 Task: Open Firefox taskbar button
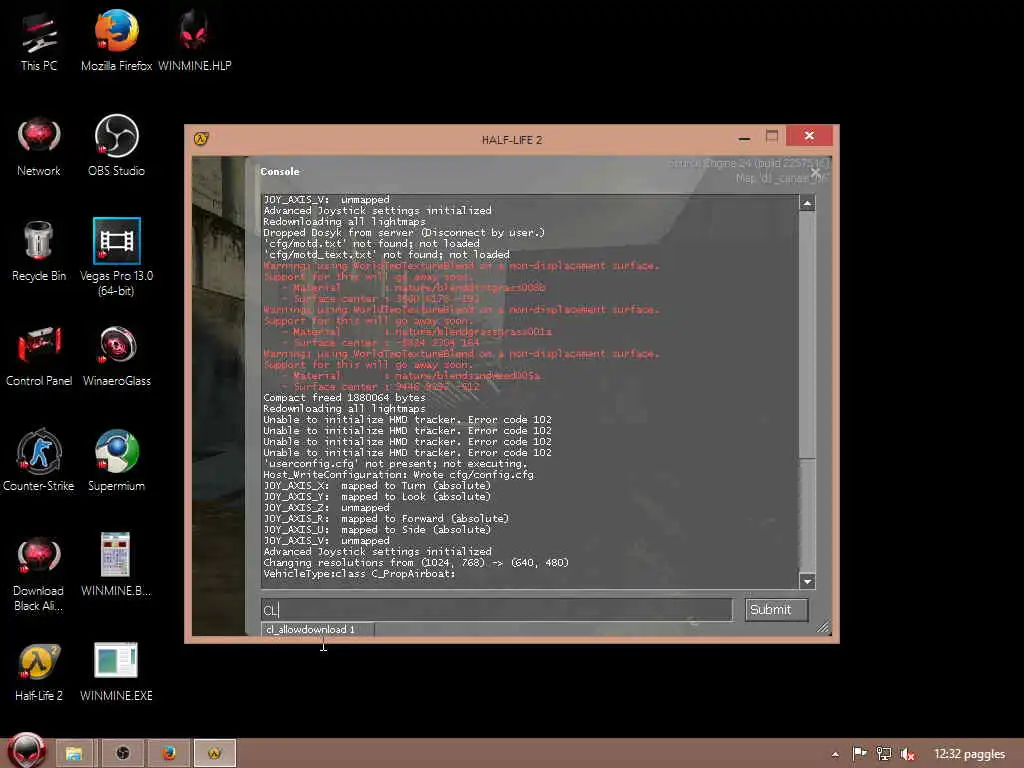click(x=169, y=753)
